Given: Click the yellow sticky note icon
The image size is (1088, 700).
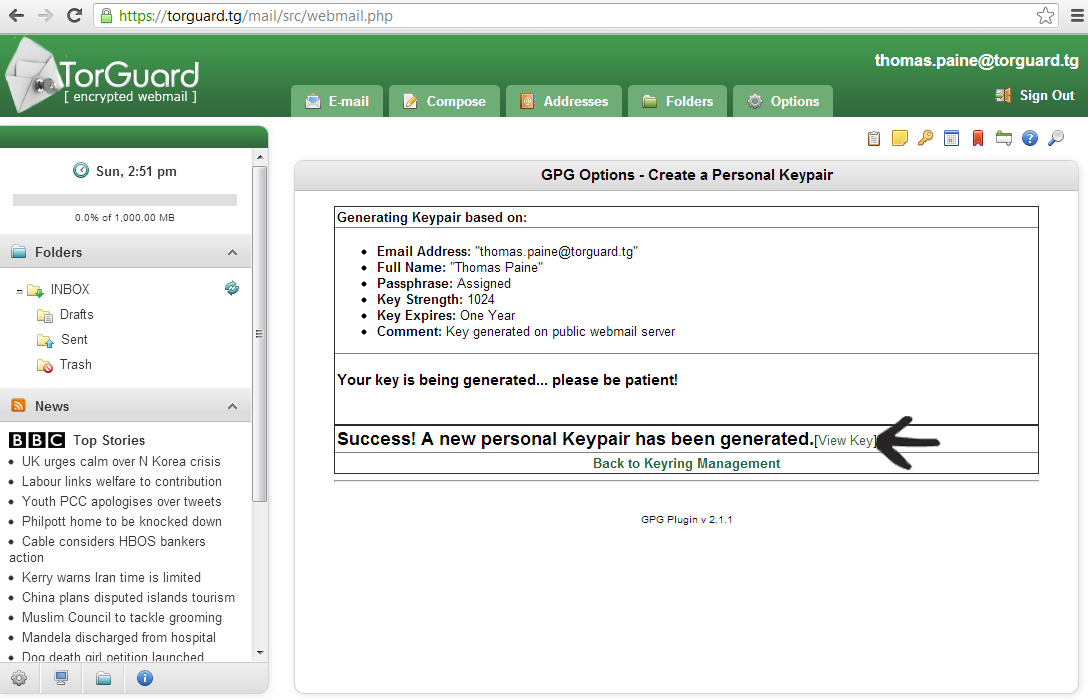Looking at the screenshot, I should tap(899, 139).
